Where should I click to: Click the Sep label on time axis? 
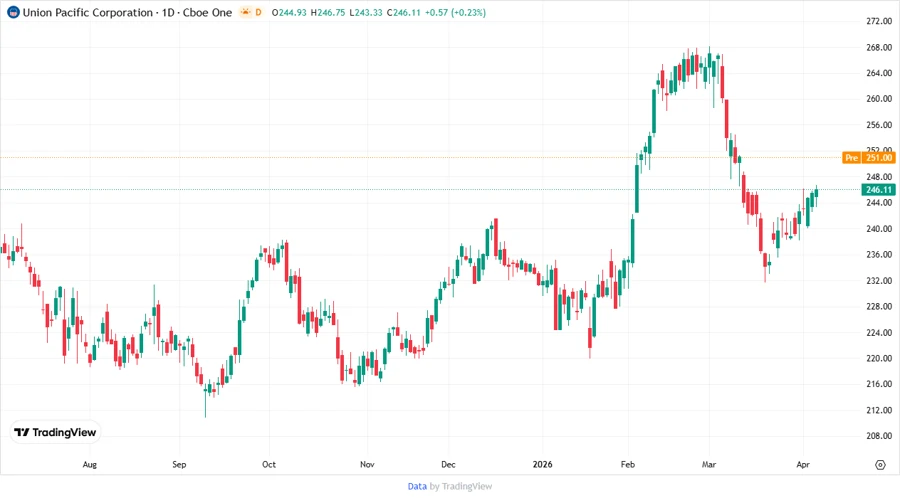coord(179,464)
